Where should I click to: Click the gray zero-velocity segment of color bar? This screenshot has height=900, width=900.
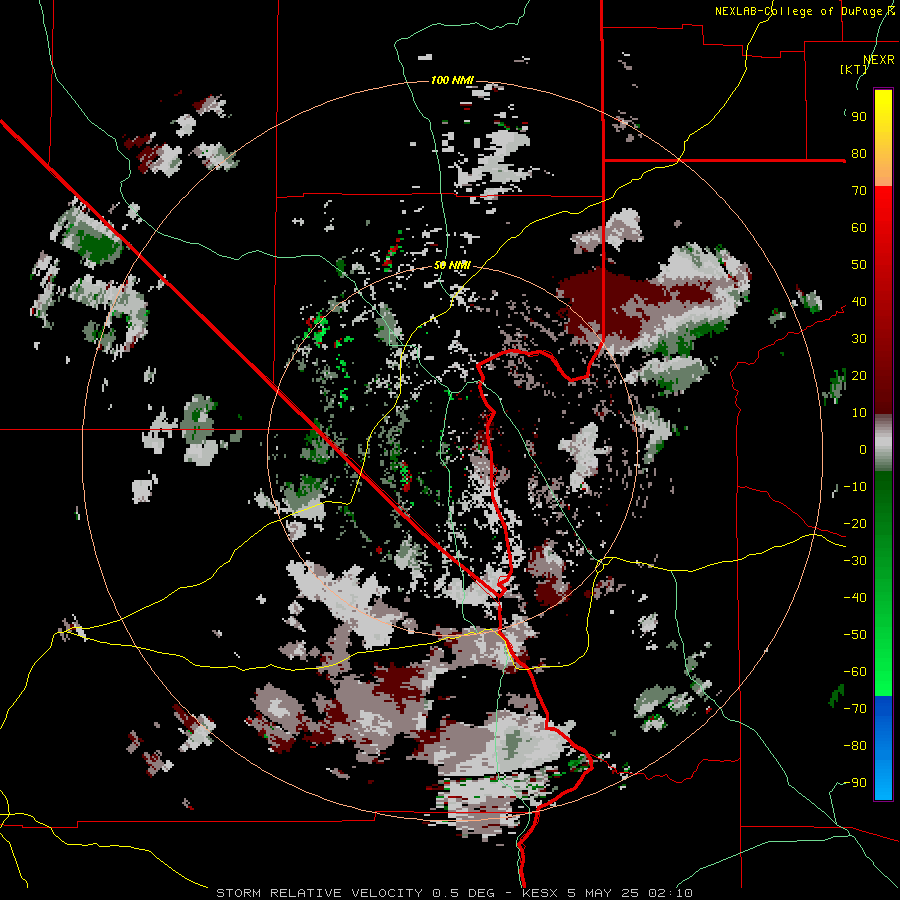883,443
